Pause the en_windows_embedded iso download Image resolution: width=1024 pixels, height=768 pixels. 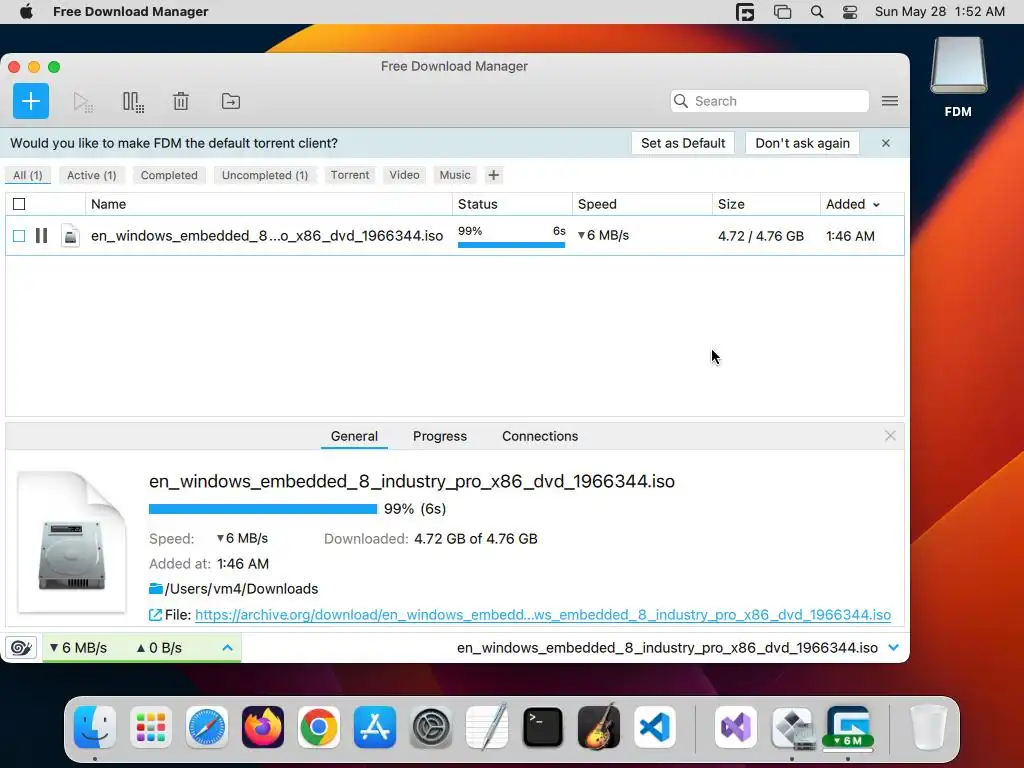point(42,236)
